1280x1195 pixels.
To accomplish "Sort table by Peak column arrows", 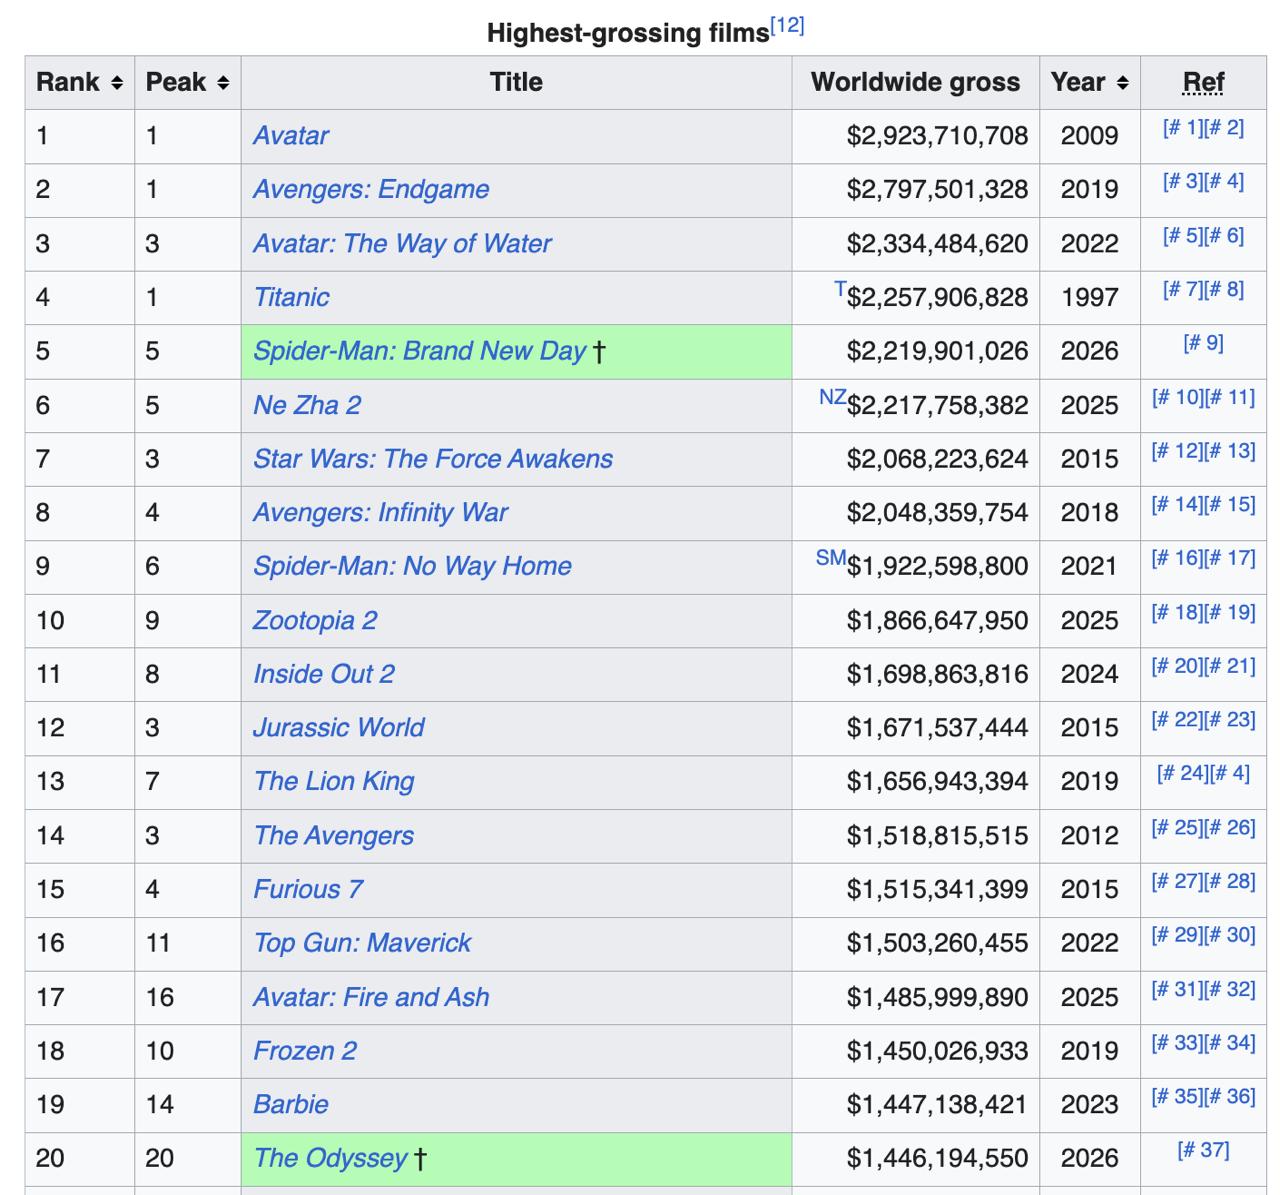I will point(223,83).
